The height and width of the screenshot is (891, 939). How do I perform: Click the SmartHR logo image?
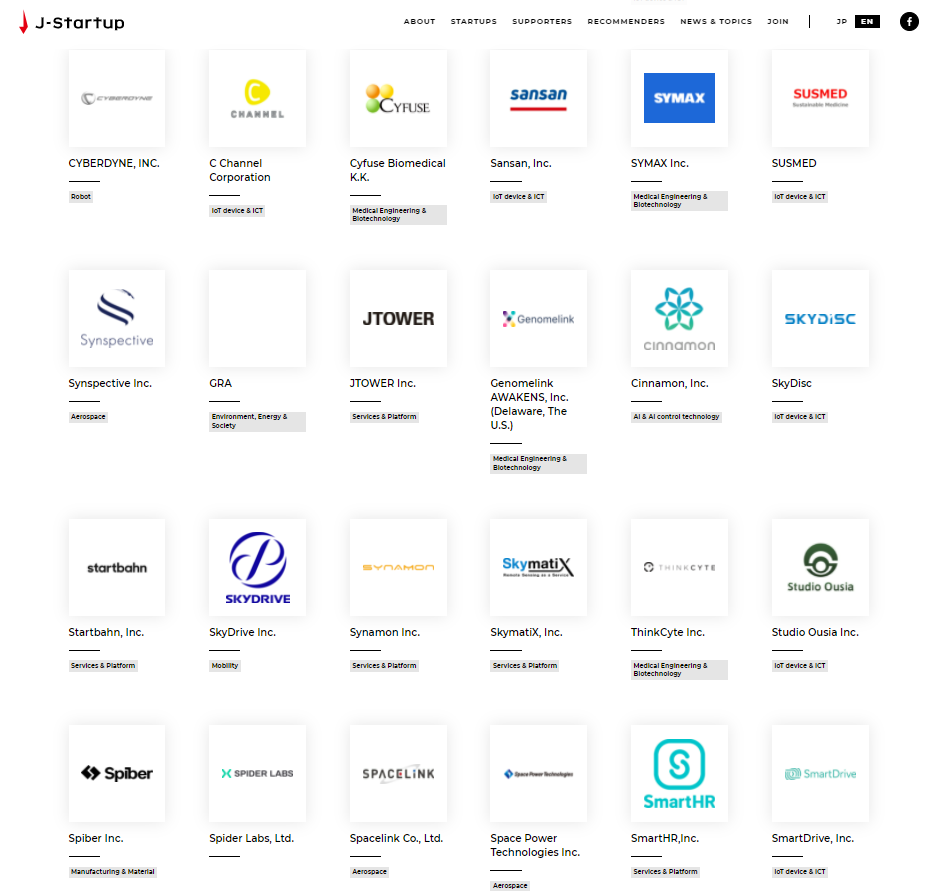[x=679, y=774]
